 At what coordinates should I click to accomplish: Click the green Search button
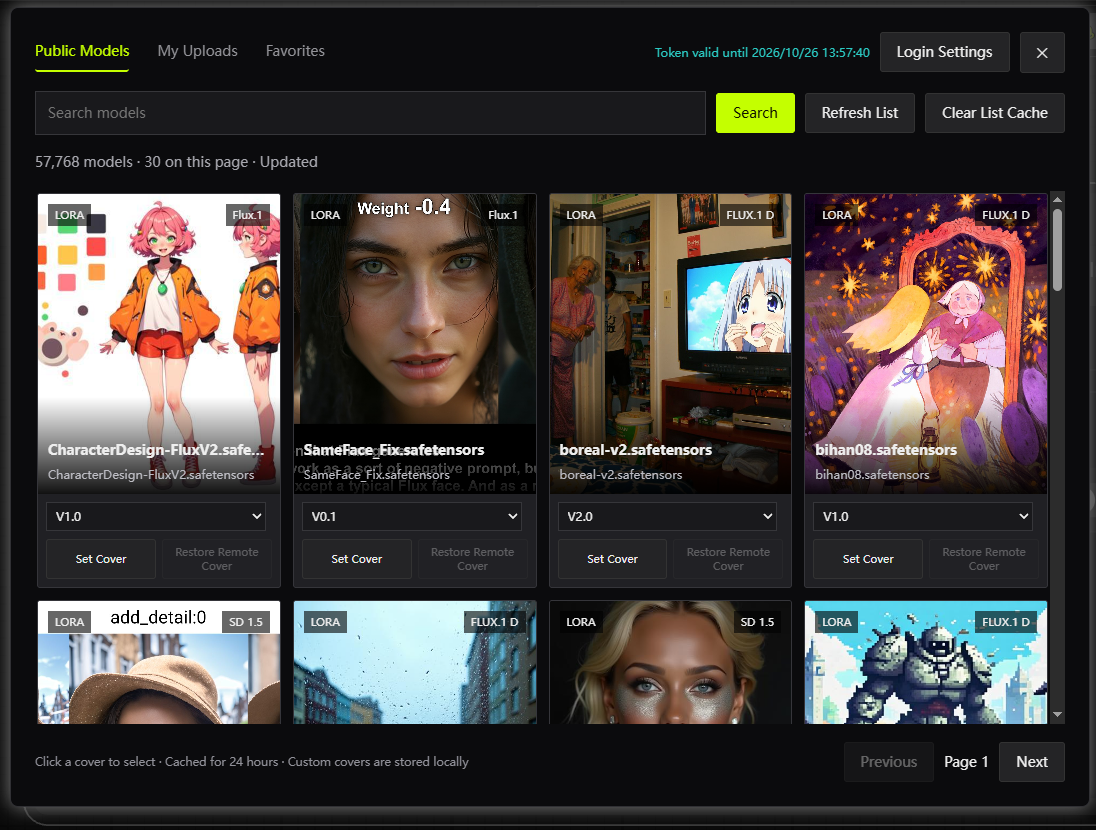(755, 113)
